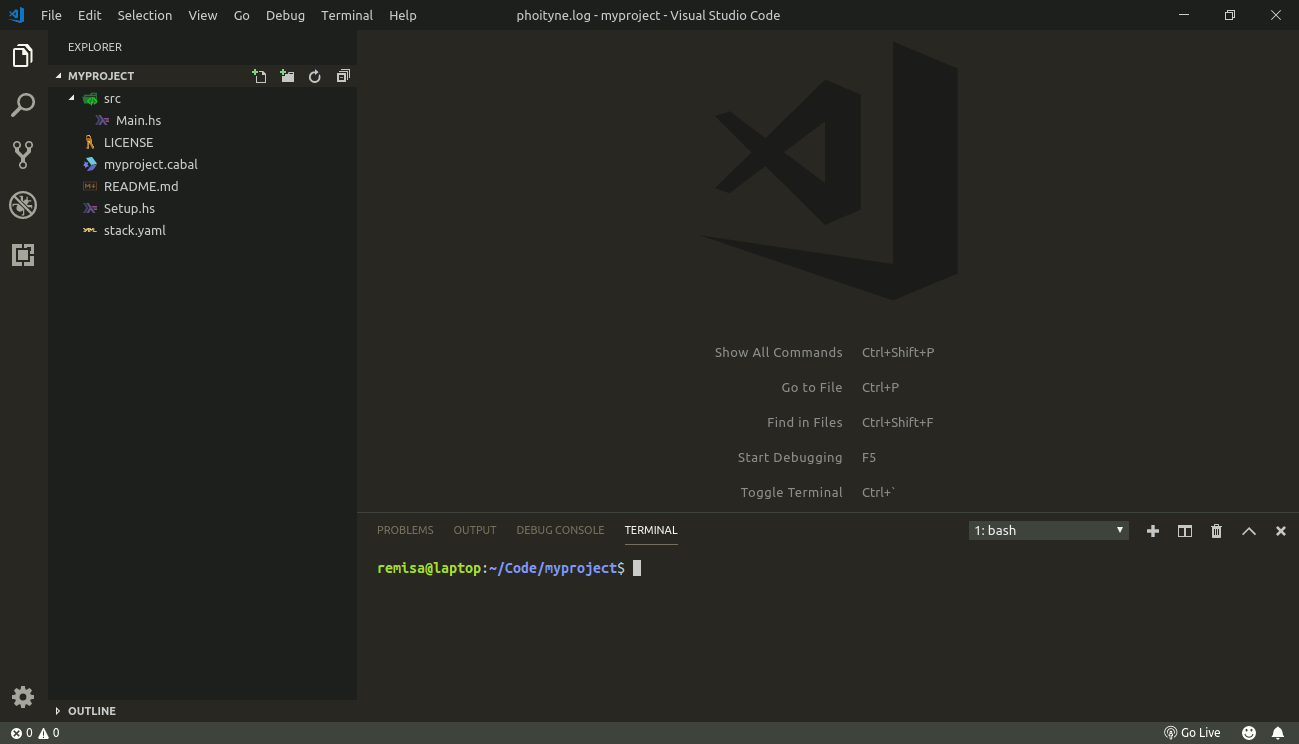Toggle the Debug sidebar view
1299x744 pixels.
coord(23,205)
